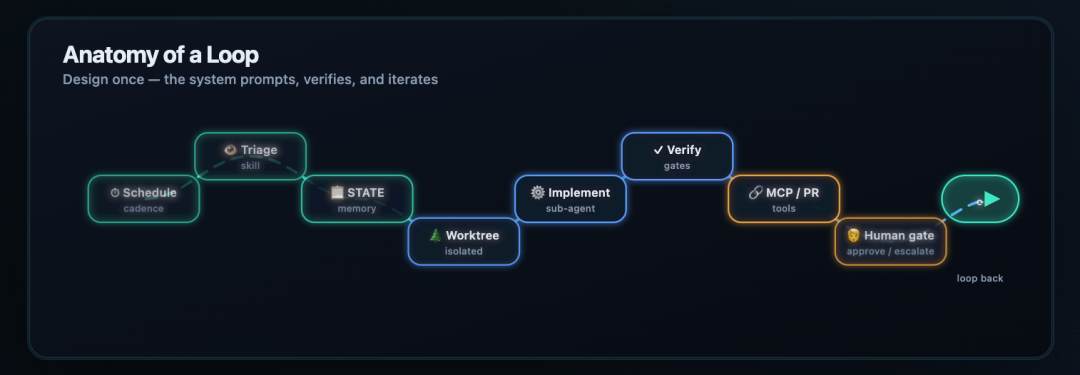Select the Verify gates node

(677, 156)
